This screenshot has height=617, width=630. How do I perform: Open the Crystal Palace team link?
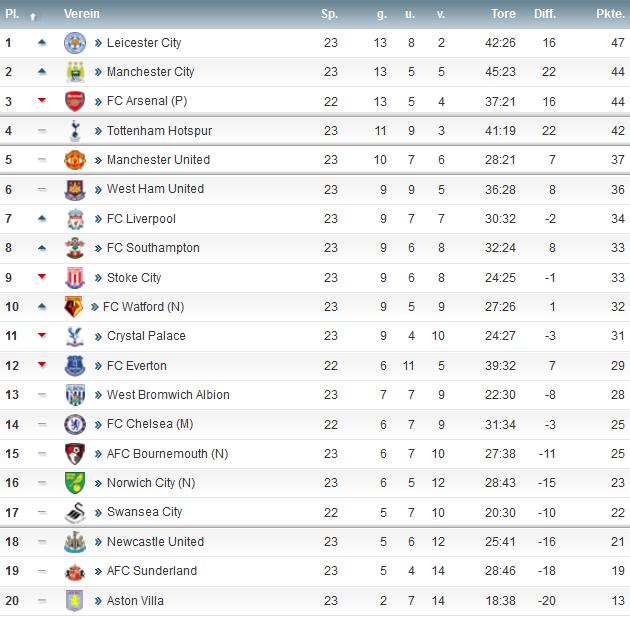(x=146, y=336)
